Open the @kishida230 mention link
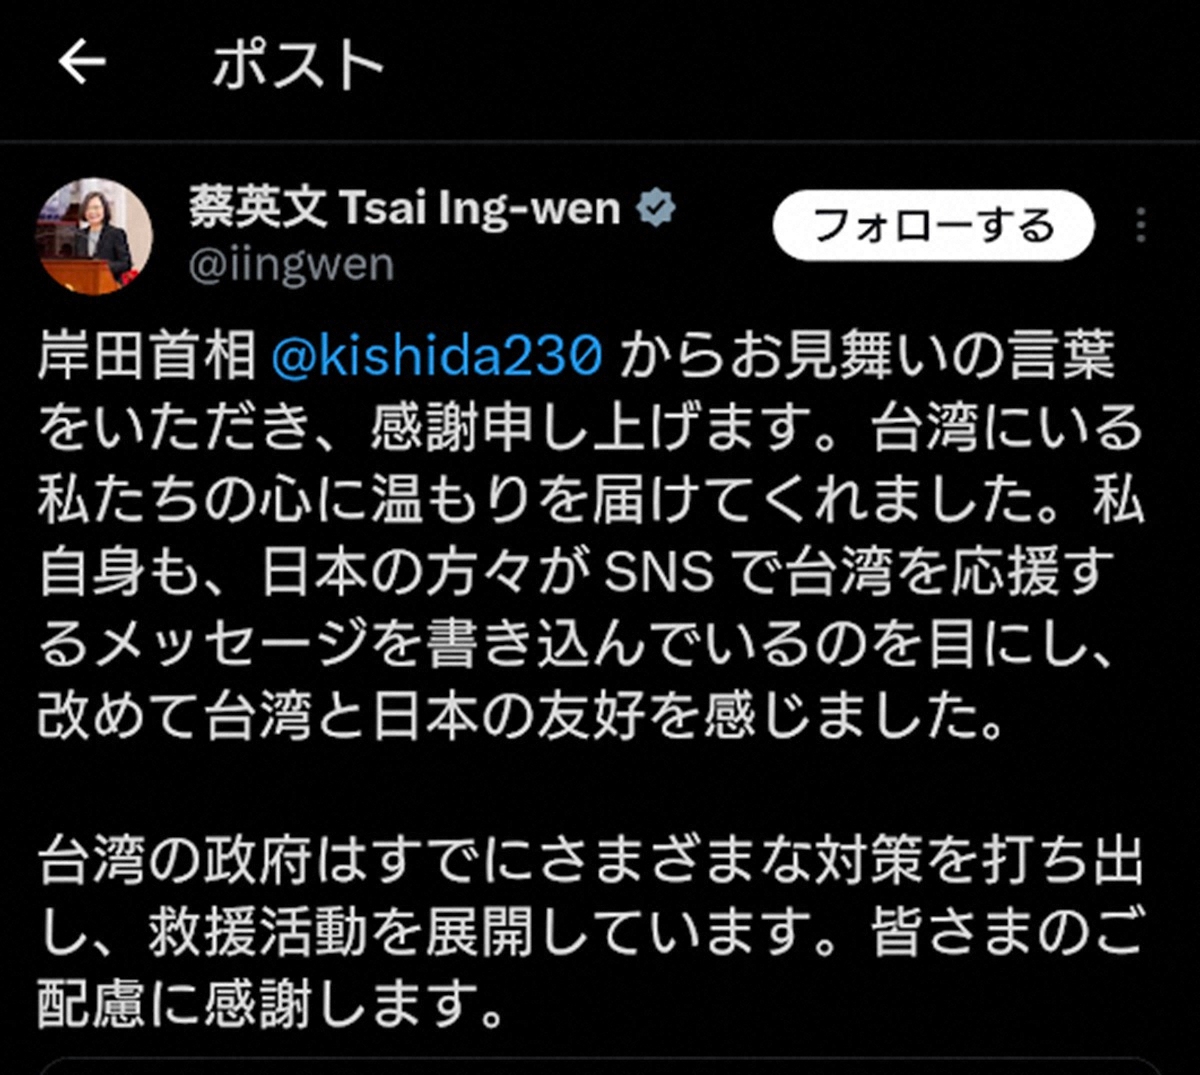 click(x=437, y=357)
